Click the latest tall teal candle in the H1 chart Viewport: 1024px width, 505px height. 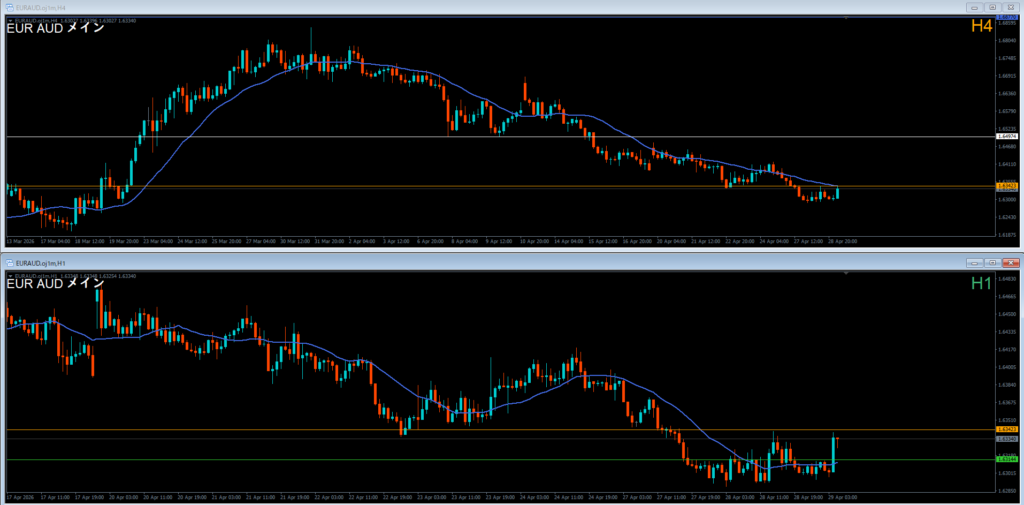(x=833, y=452)
